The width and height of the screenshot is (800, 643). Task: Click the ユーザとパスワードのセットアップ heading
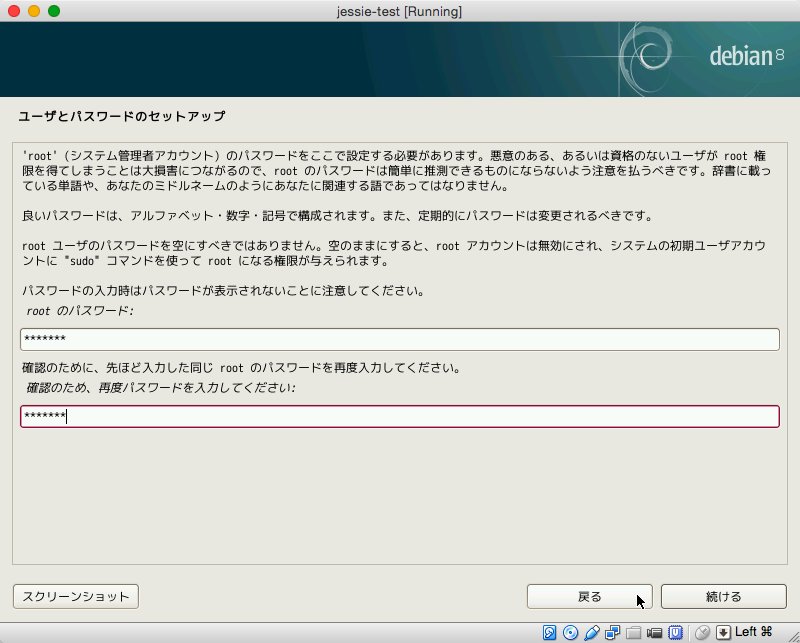[122, 116]
